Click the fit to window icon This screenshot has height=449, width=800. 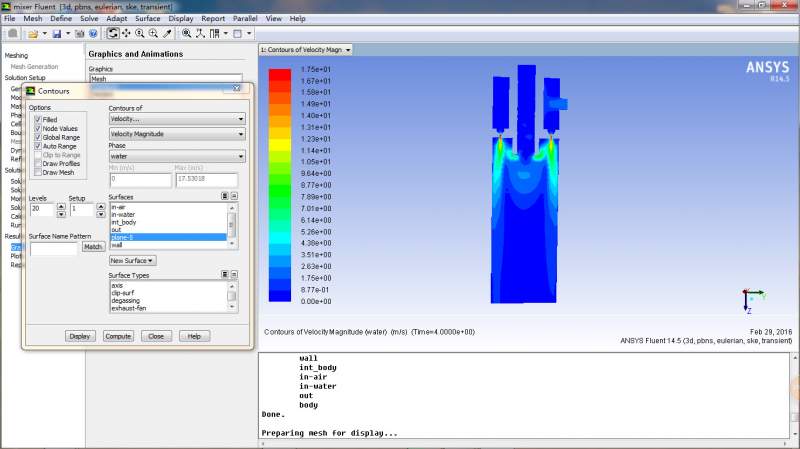(187, 34)
